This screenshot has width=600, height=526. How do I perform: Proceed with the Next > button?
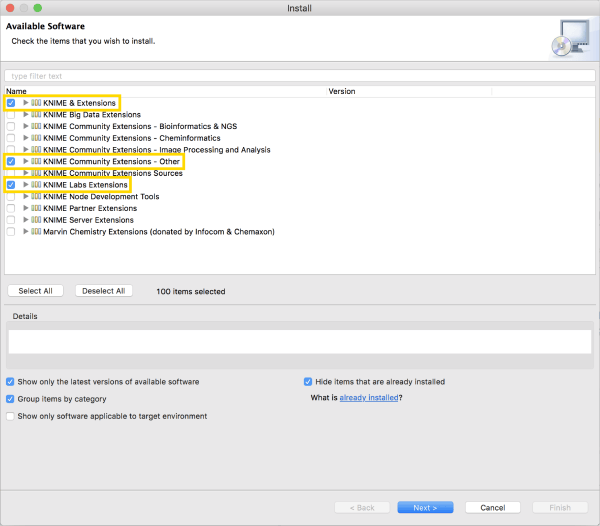pyautogui.click(x=425, y=508)
